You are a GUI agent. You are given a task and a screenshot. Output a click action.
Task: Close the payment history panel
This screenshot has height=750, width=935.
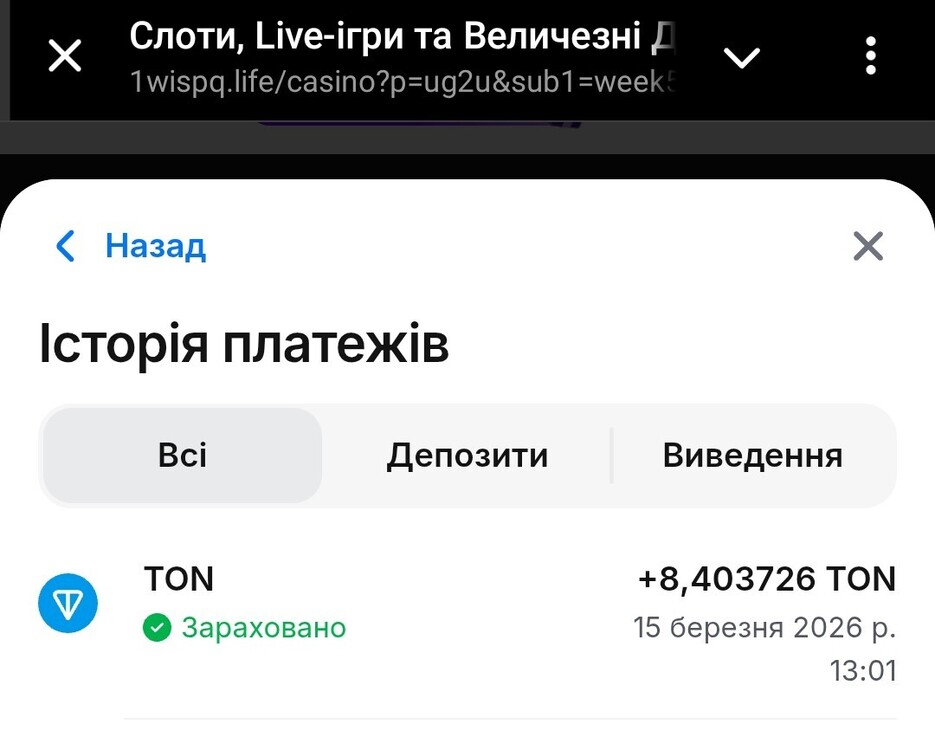click(x=868, y=245)
